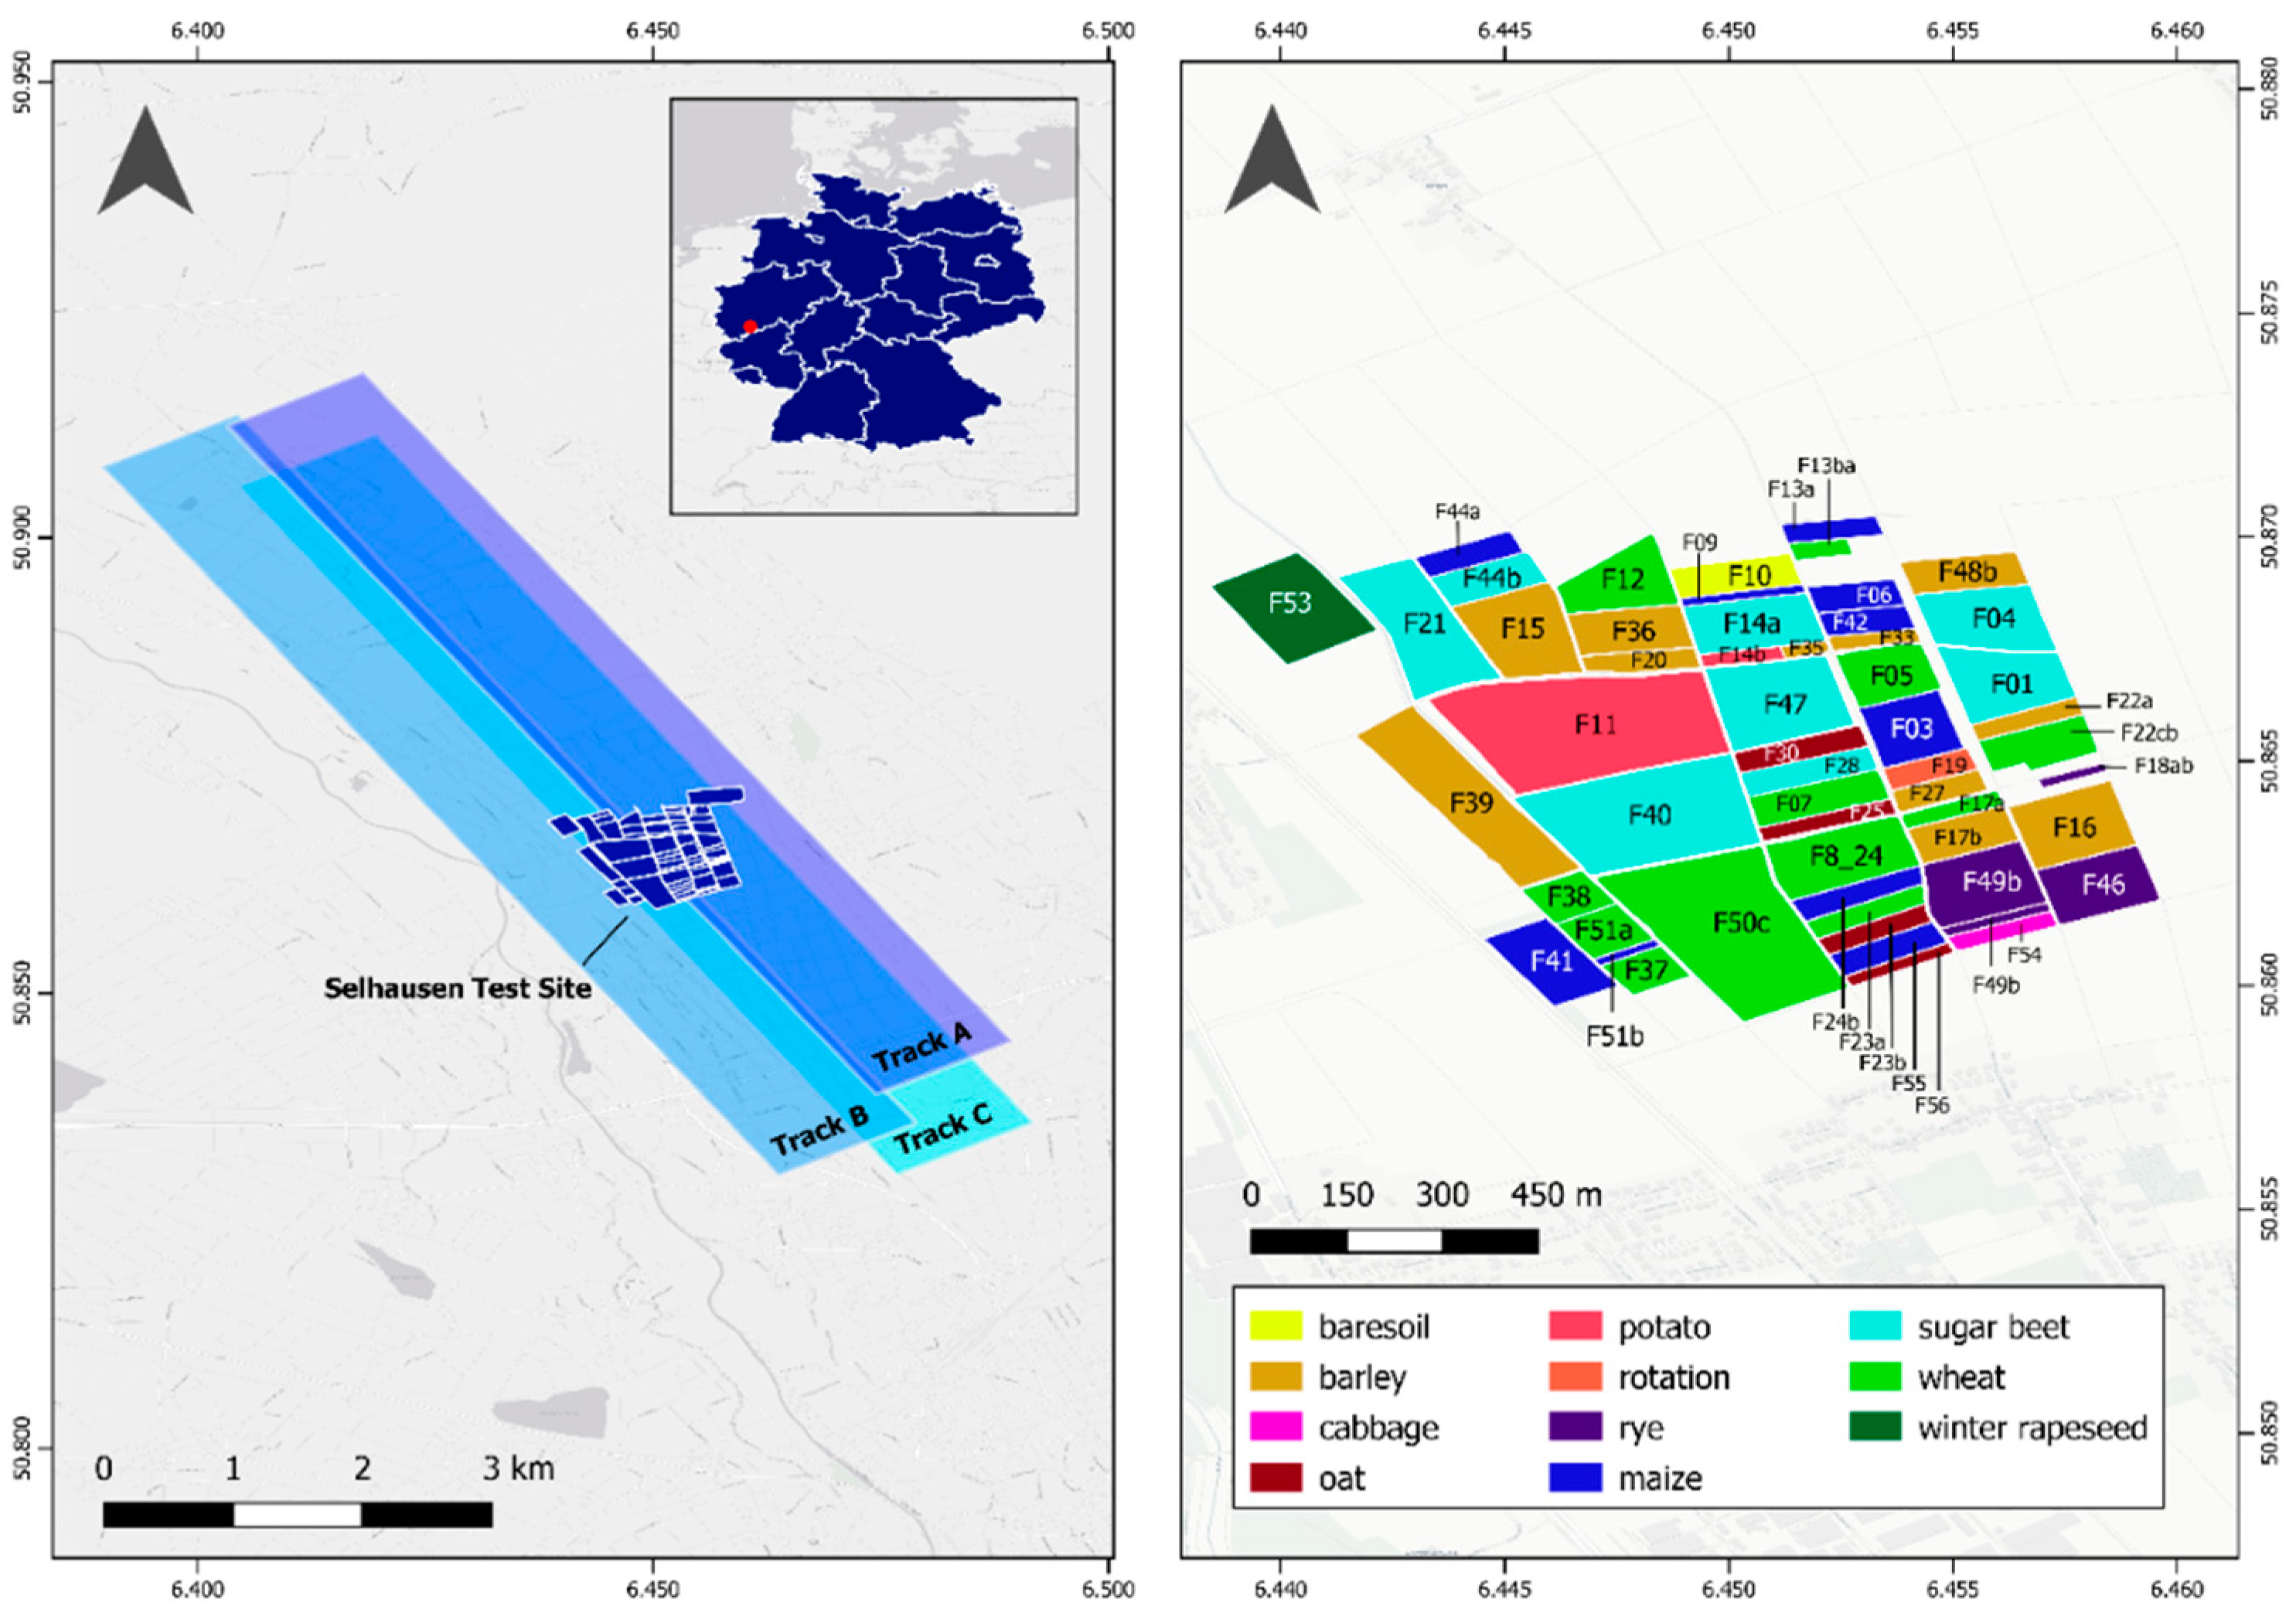
Task: Click the Germany inset map
Action: [873, 306]
